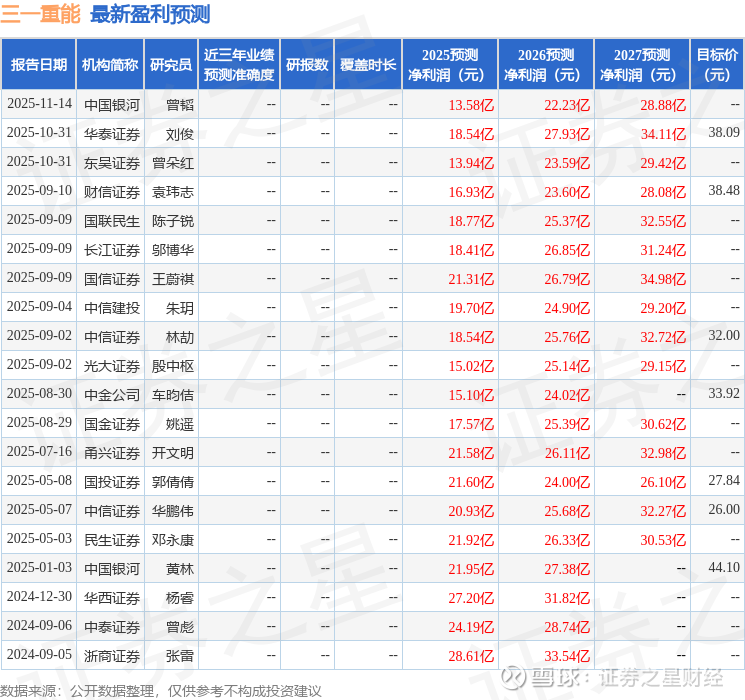Select analyst 华鹏伟 cell

173,511
